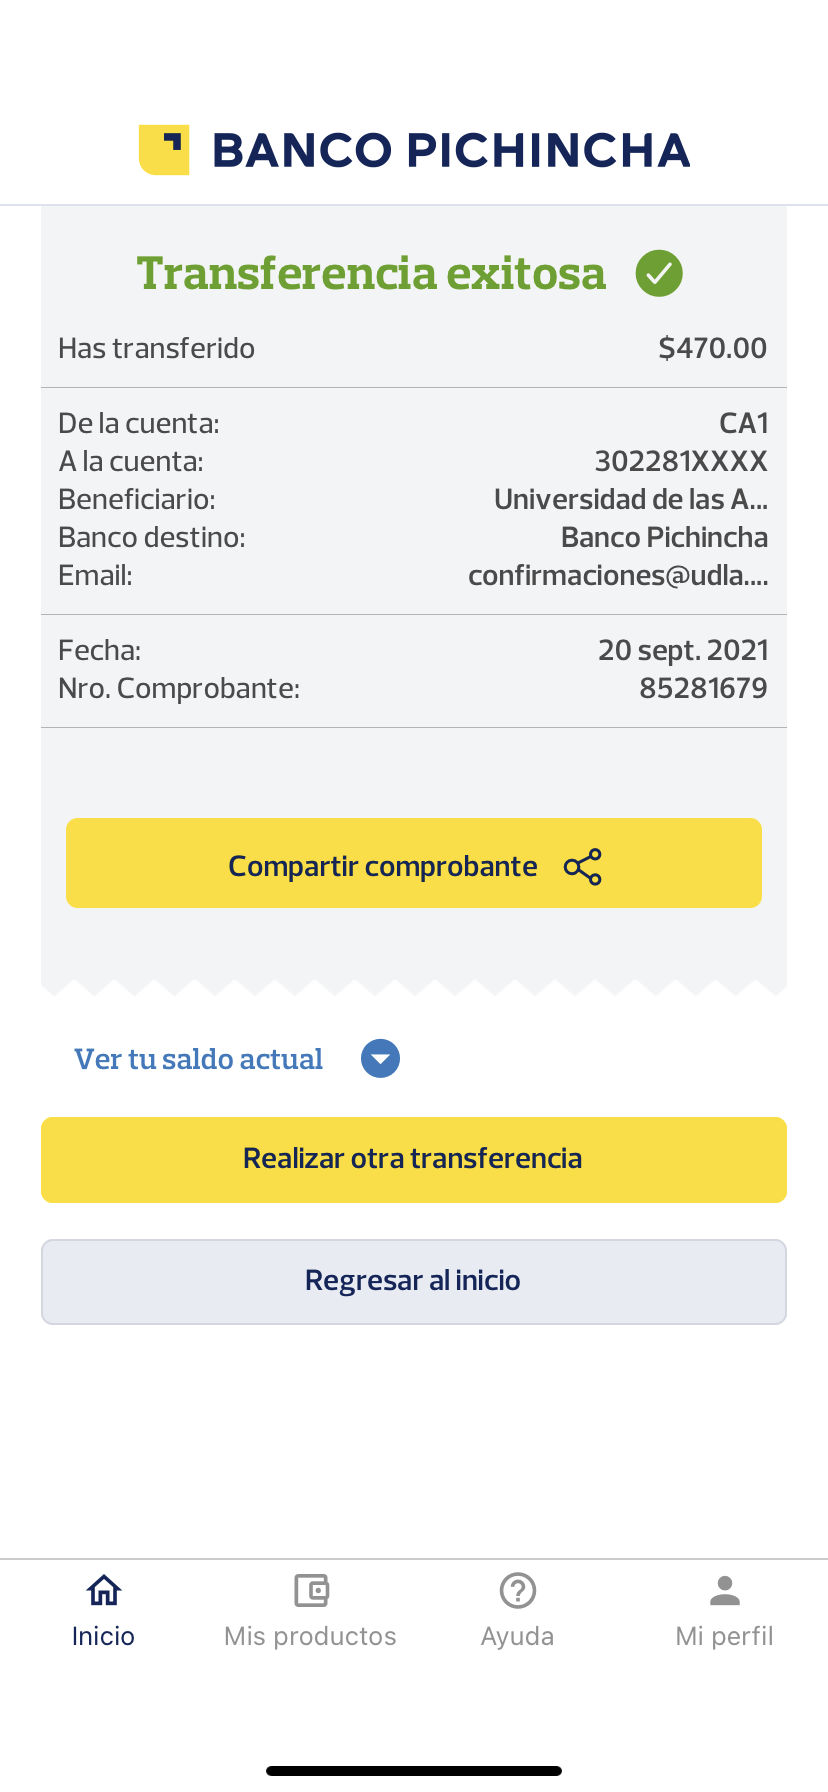Expand balance with the blue arrow
The height and width of the screenshot is (1792, 828).
pos(380,1059)
